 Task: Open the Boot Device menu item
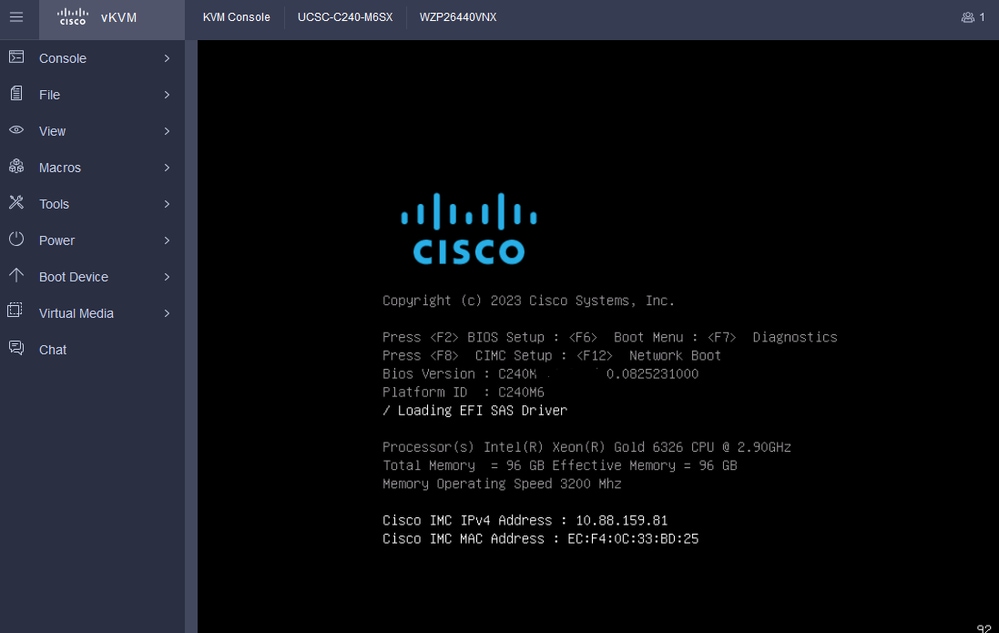(x=92, y=277)
